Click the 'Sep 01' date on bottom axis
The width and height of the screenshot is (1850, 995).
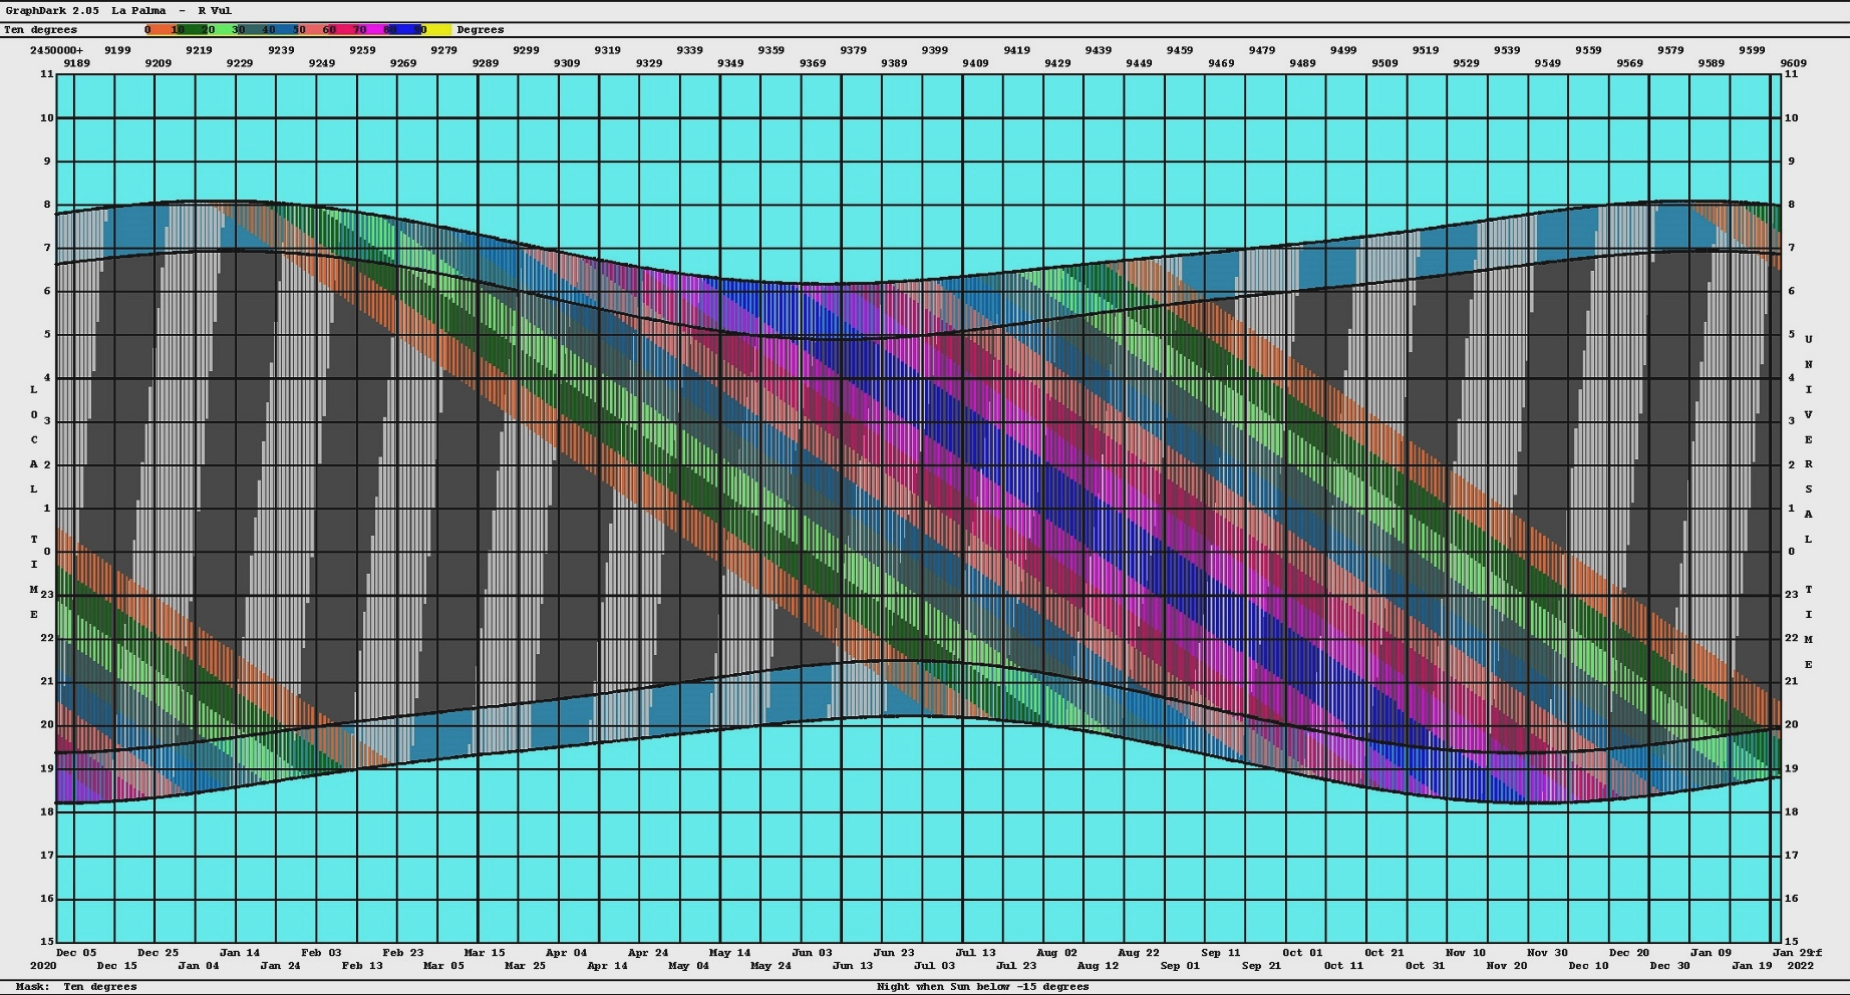1179,966
